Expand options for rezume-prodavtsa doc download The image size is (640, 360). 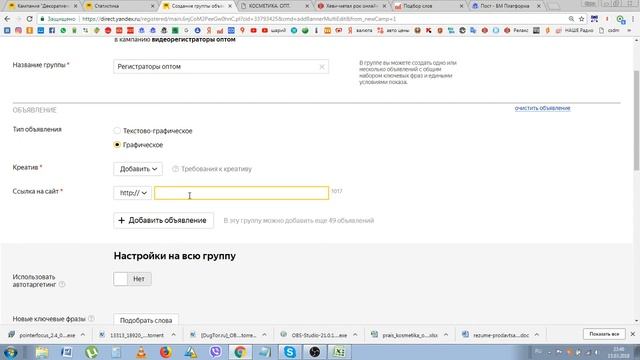[x=537, y=335]
